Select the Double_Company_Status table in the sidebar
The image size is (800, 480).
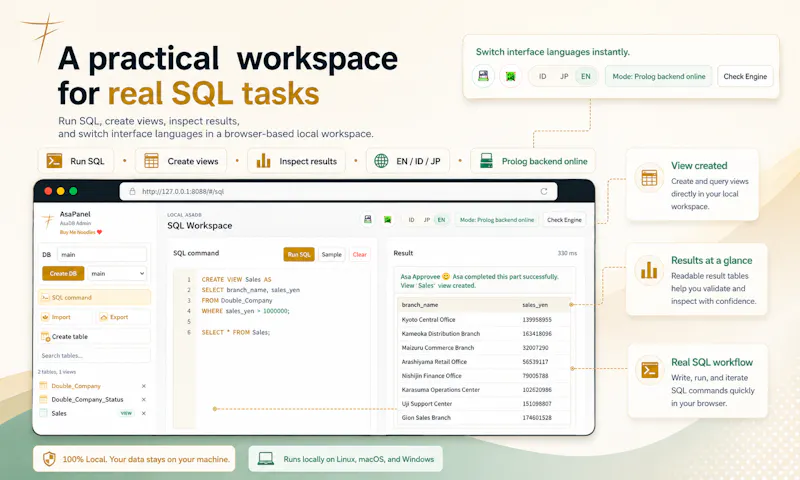[x=87, y=399]
